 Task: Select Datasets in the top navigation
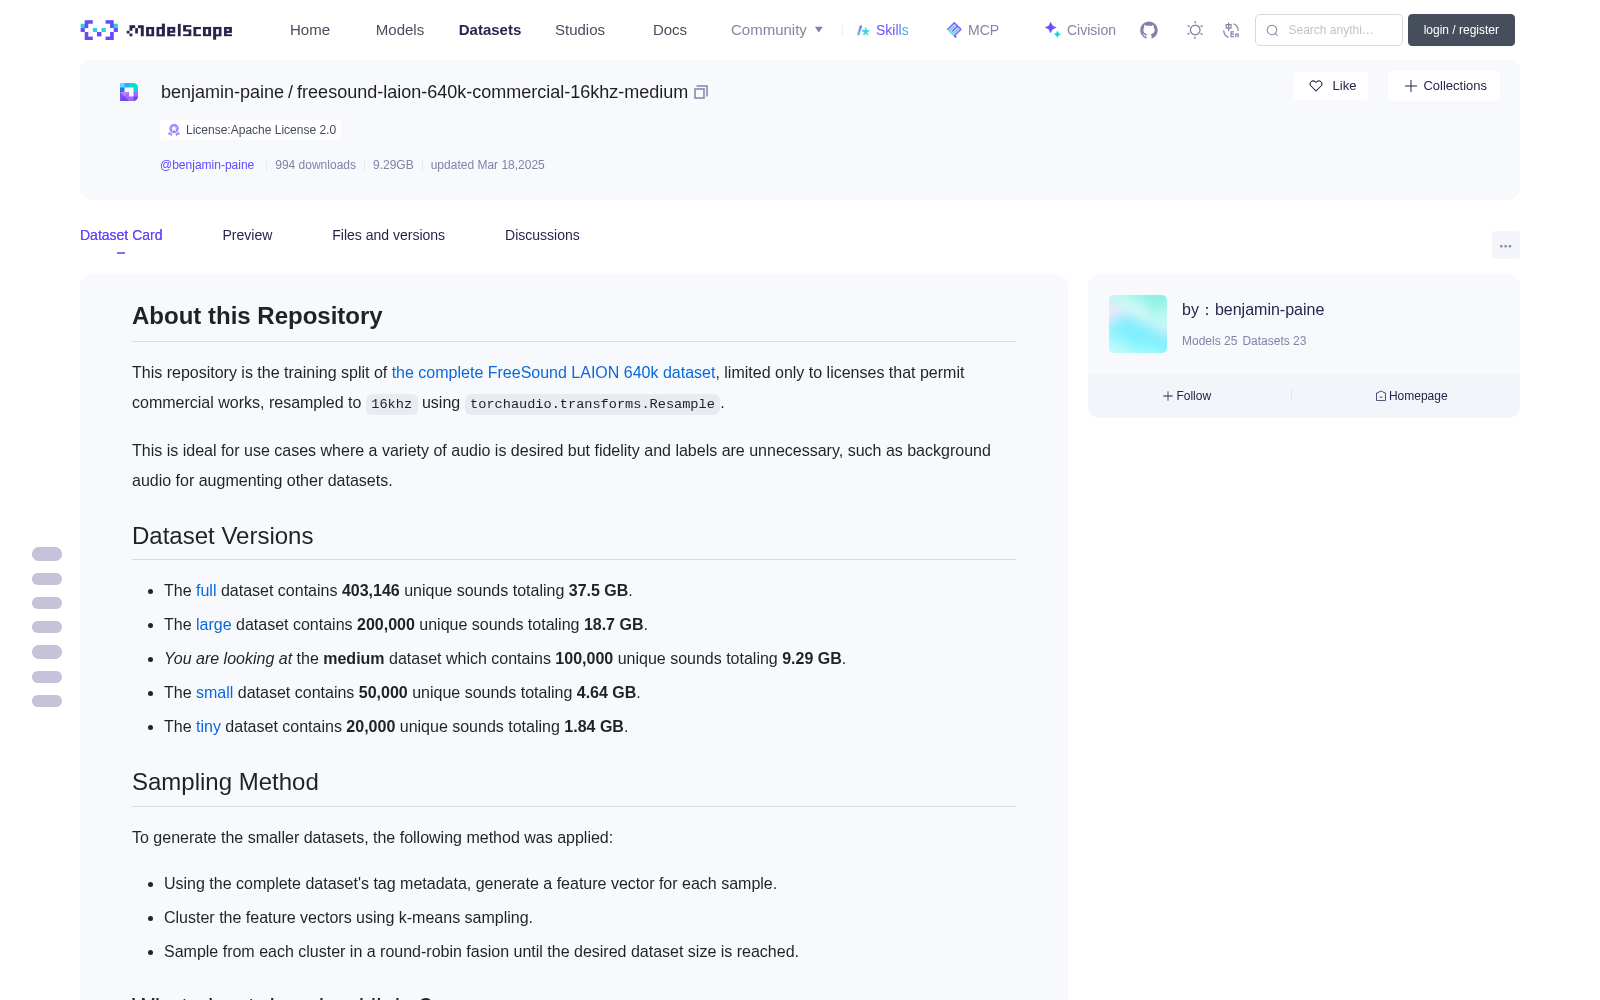tap(490, 30)
